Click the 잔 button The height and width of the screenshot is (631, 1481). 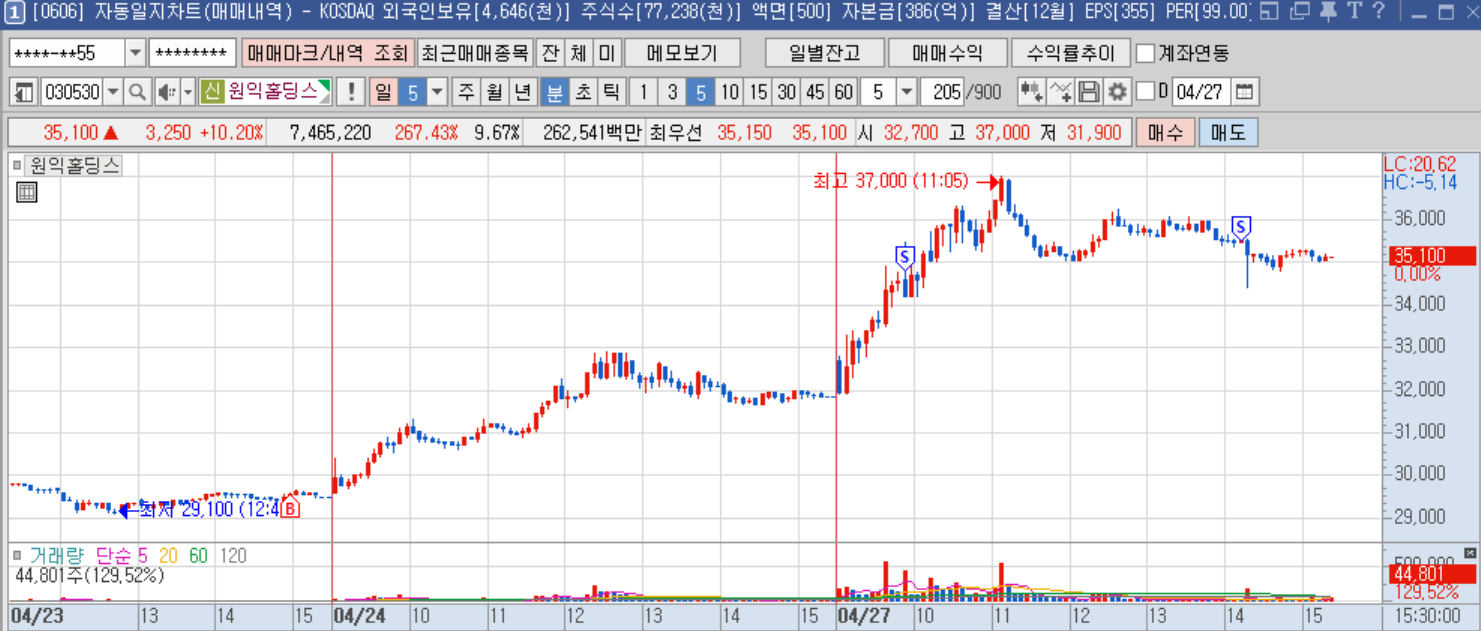[551, 53]
